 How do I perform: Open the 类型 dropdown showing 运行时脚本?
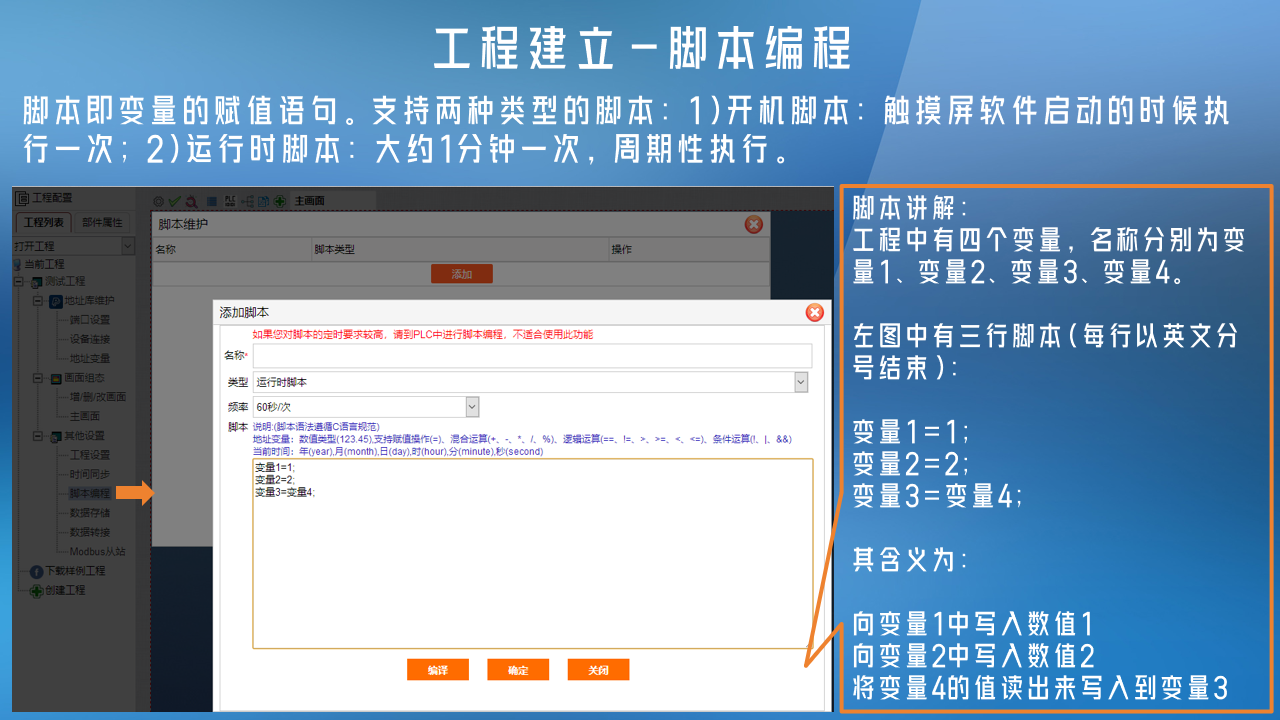800,382
